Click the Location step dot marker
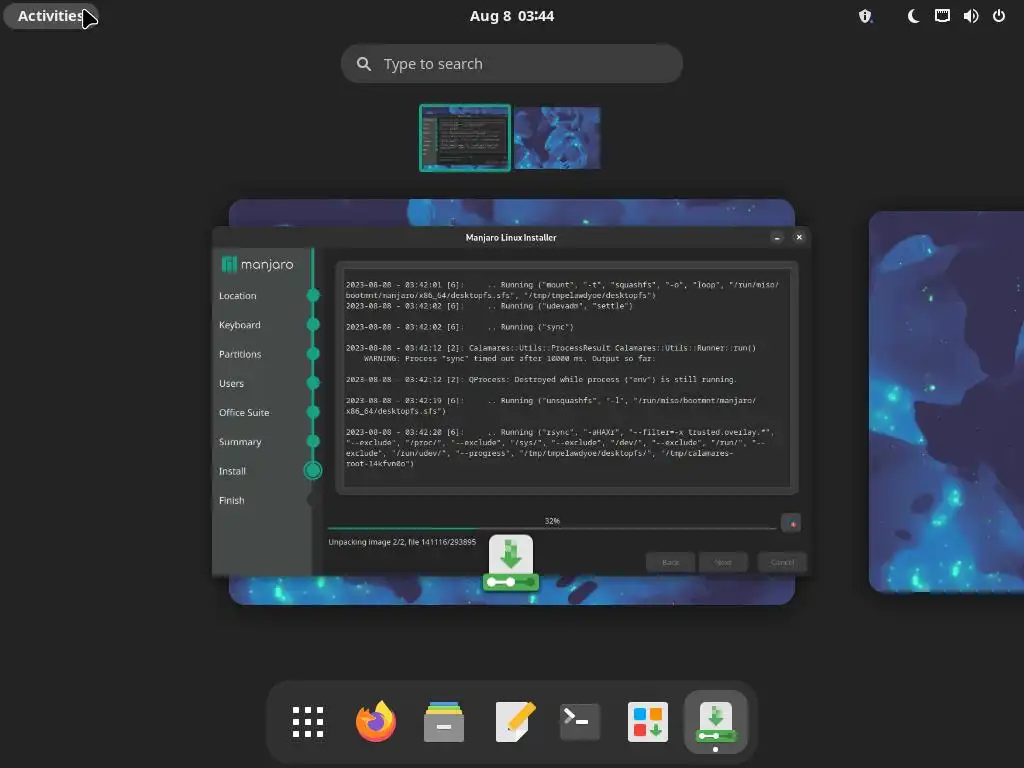The width and height of the screenshot is (1024, 768). point(313,295)
